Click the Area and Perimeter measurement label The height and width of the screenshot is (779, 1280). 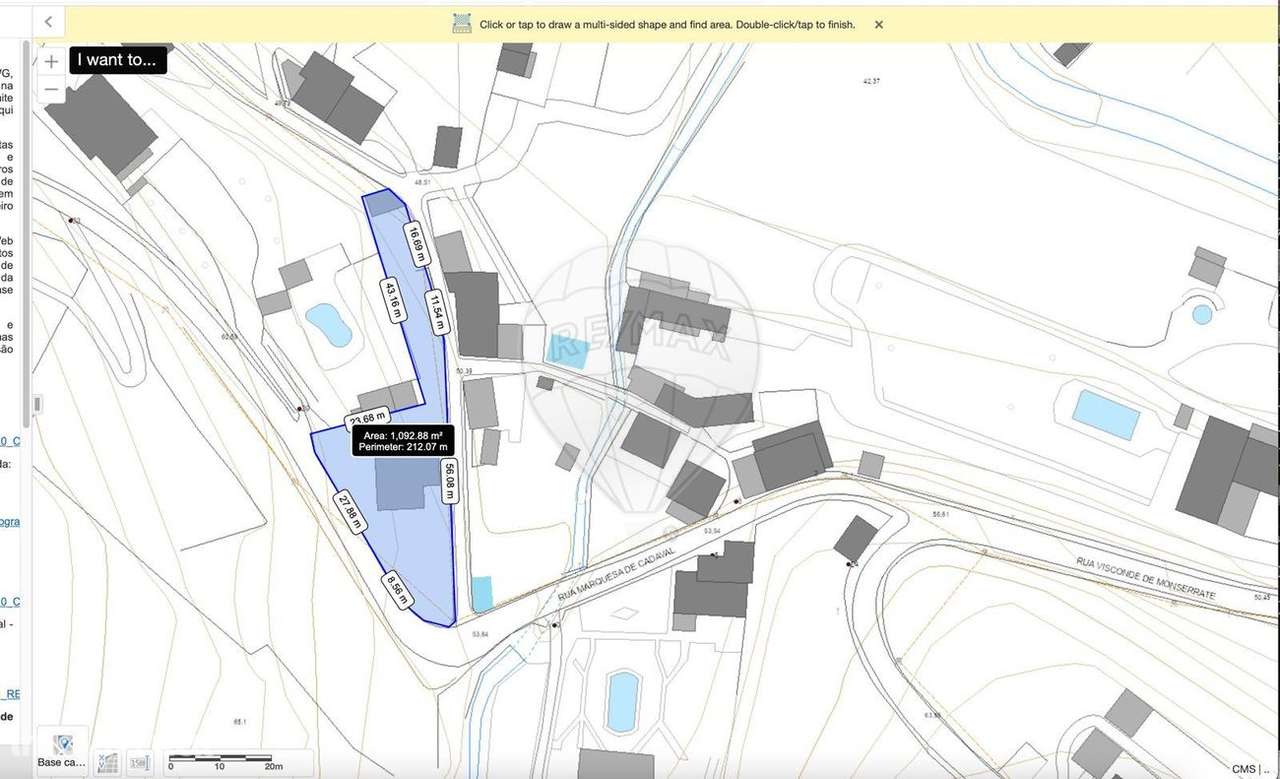pos(403,441)
